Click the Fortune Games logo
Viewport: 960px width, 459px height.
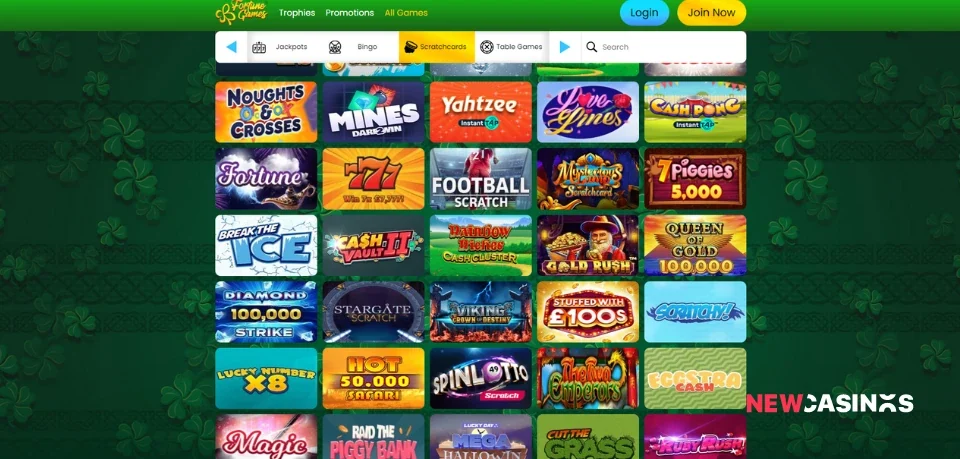[x=242, y=12]
